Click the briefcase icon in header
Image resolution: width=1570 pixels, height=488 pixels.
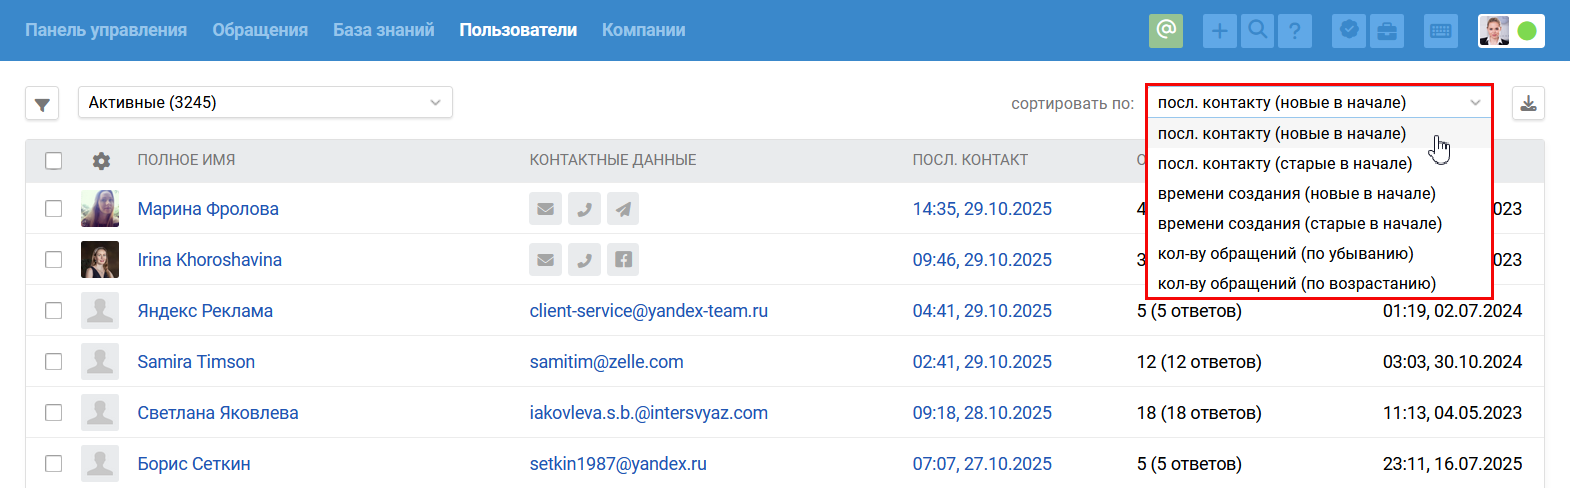point(1387,31)
